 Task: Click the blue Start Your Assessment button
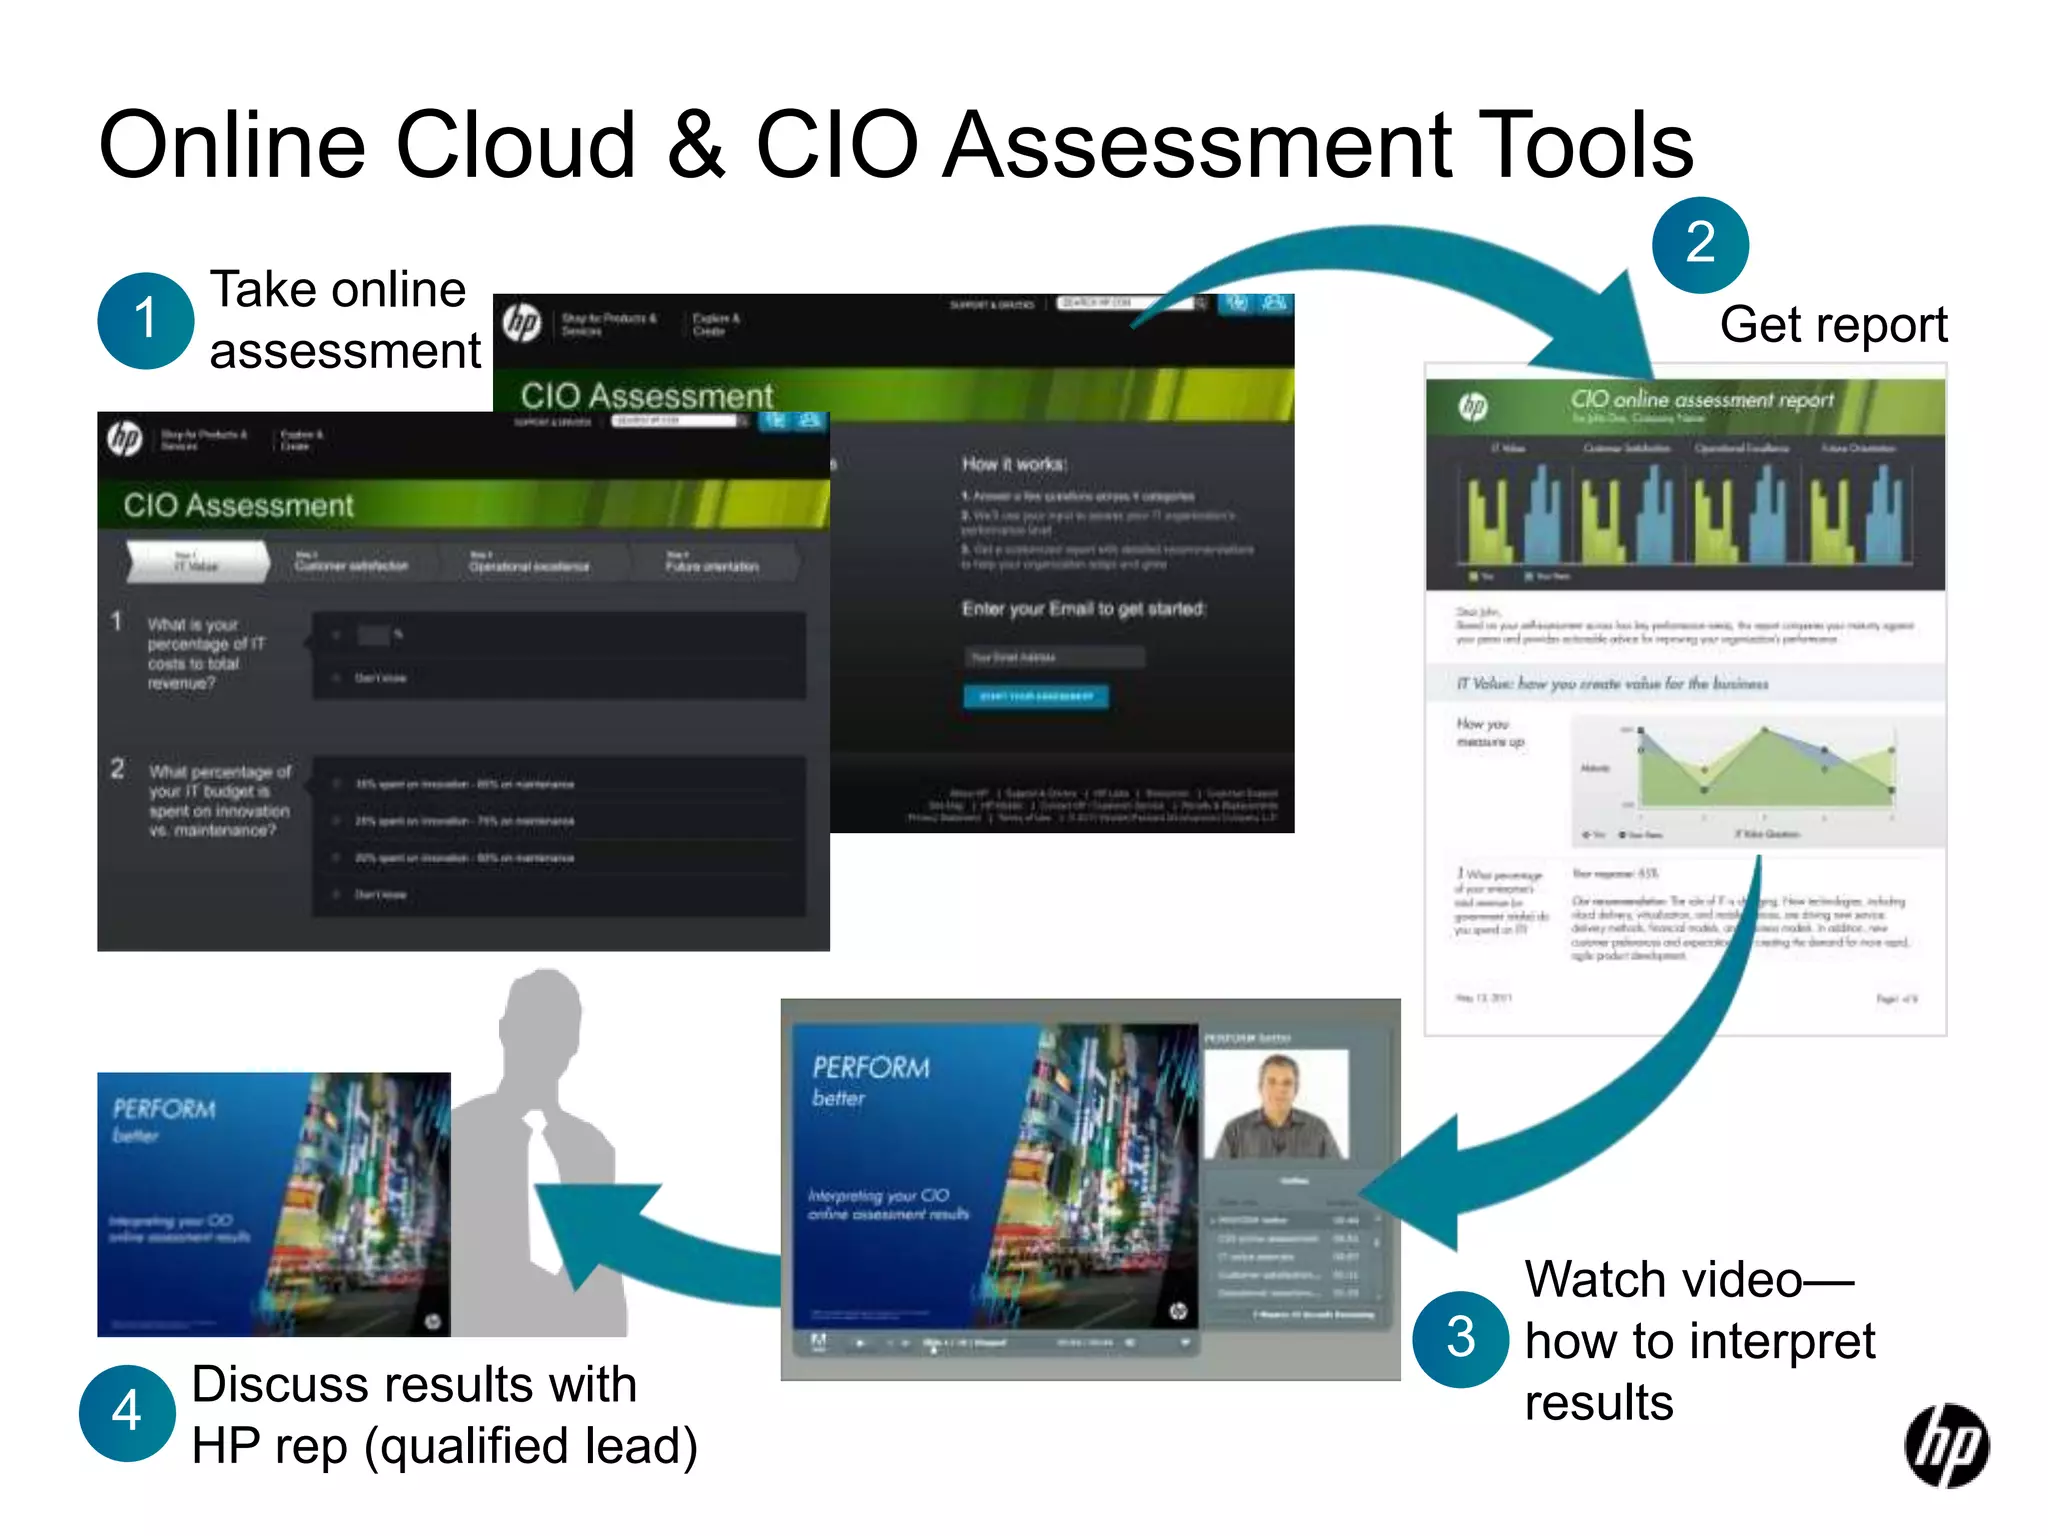coord(1035,696)
